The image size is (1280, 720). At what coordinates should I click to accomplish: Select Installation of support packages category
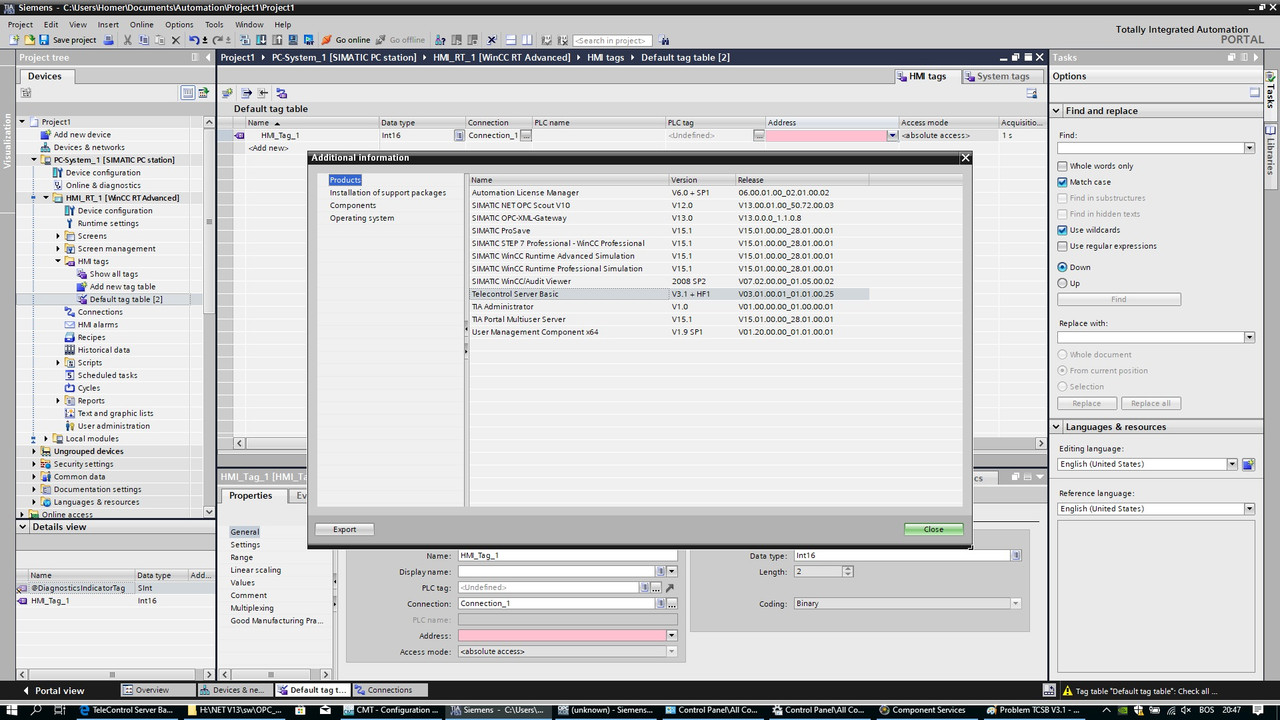coord(388,193)
